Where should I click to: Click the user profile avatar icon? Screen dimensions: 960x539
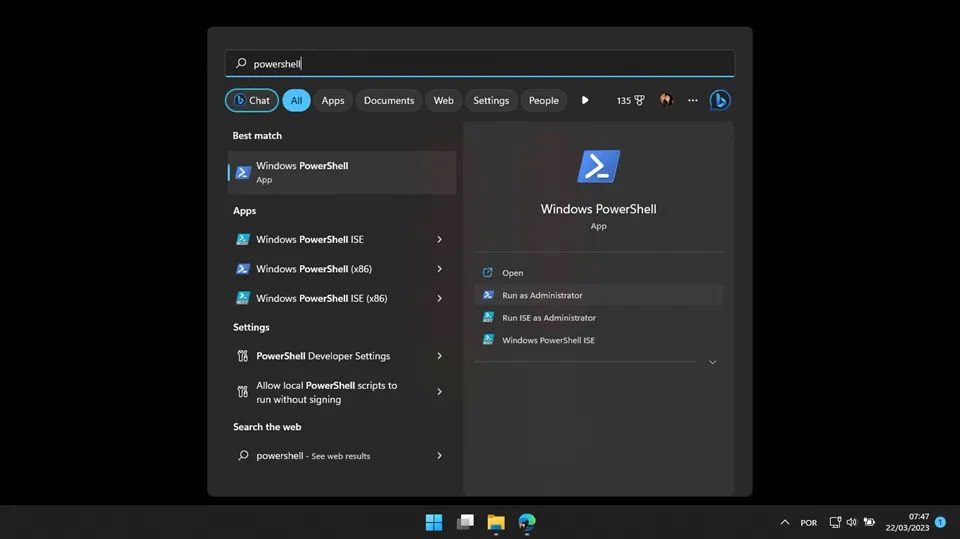pyautogui.click(x=666, y=100)
